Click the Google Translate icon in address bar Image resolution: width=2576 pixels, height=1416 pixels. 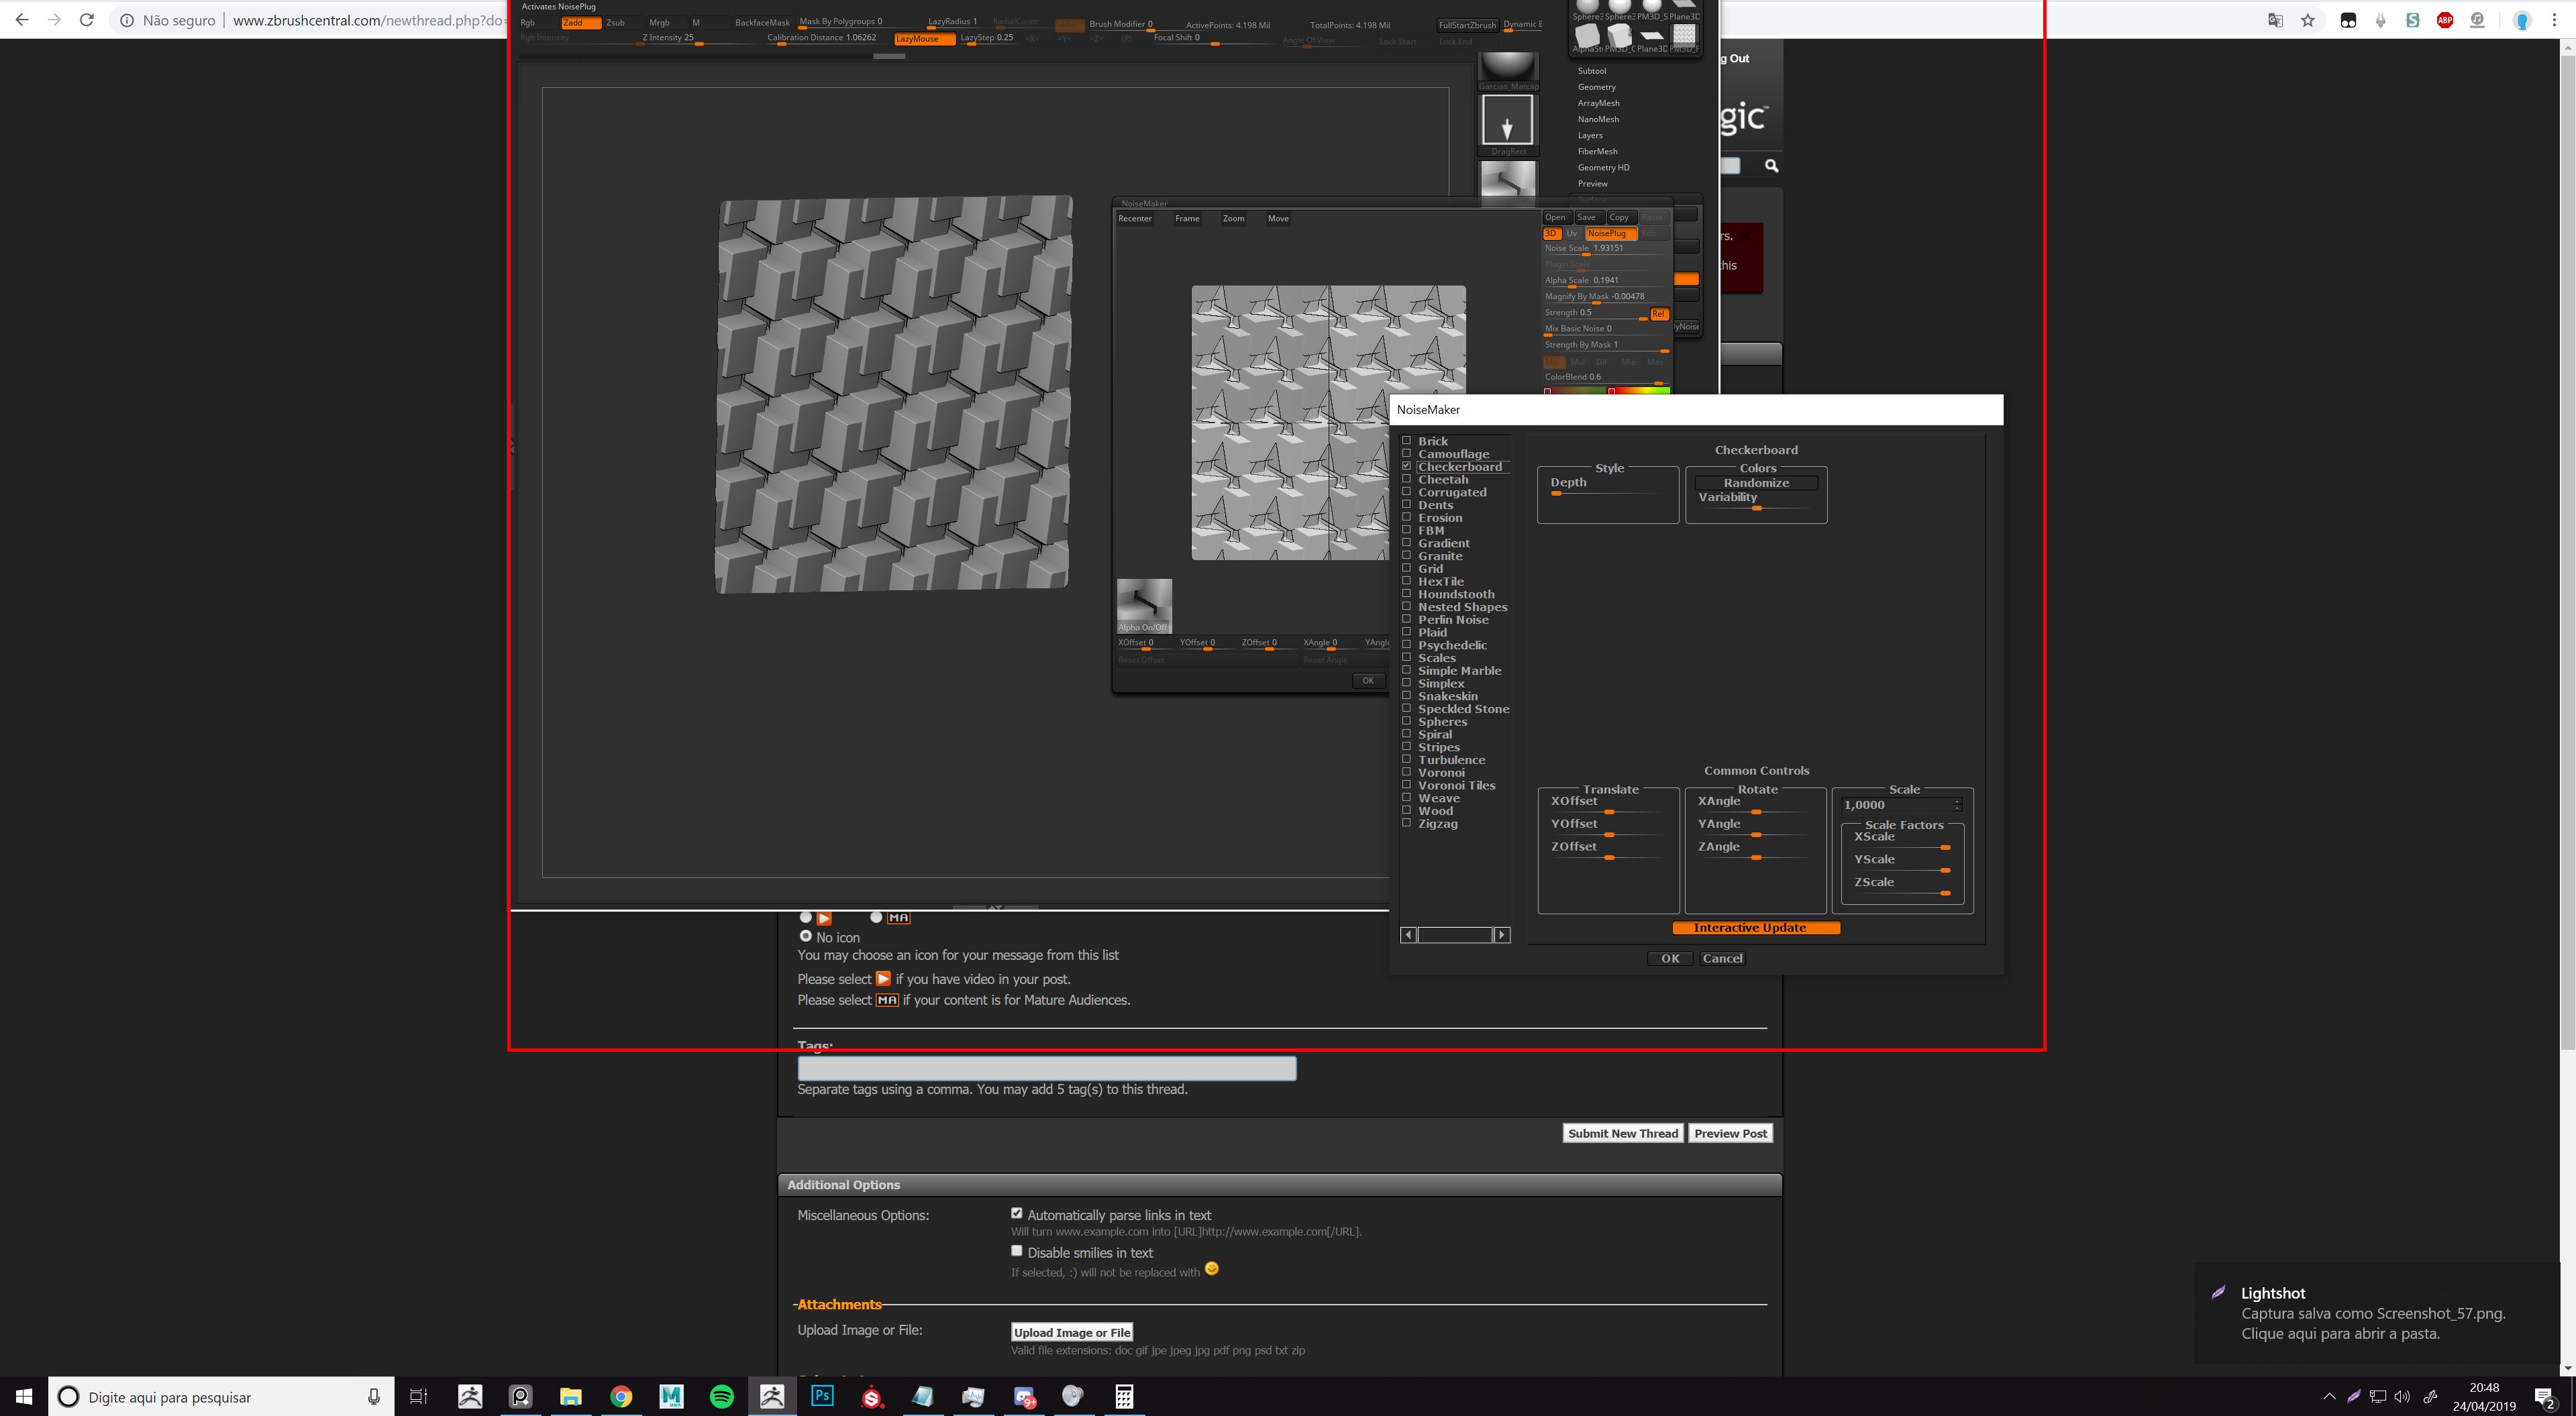(2275, 20)
